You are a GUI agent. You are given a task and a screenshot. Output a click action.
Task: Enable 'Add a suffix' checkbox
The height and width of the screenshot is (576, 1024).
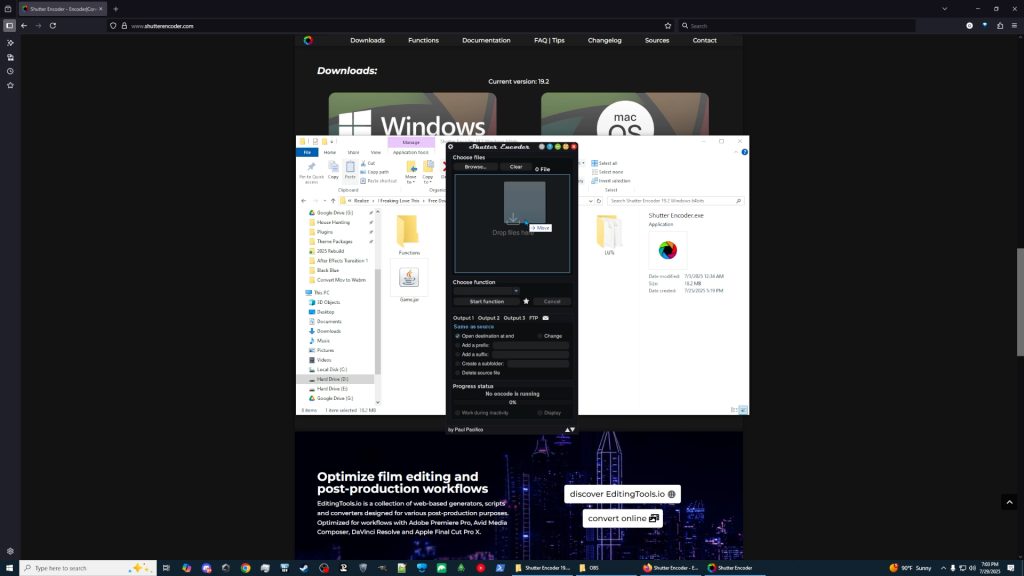click(457, 355)
